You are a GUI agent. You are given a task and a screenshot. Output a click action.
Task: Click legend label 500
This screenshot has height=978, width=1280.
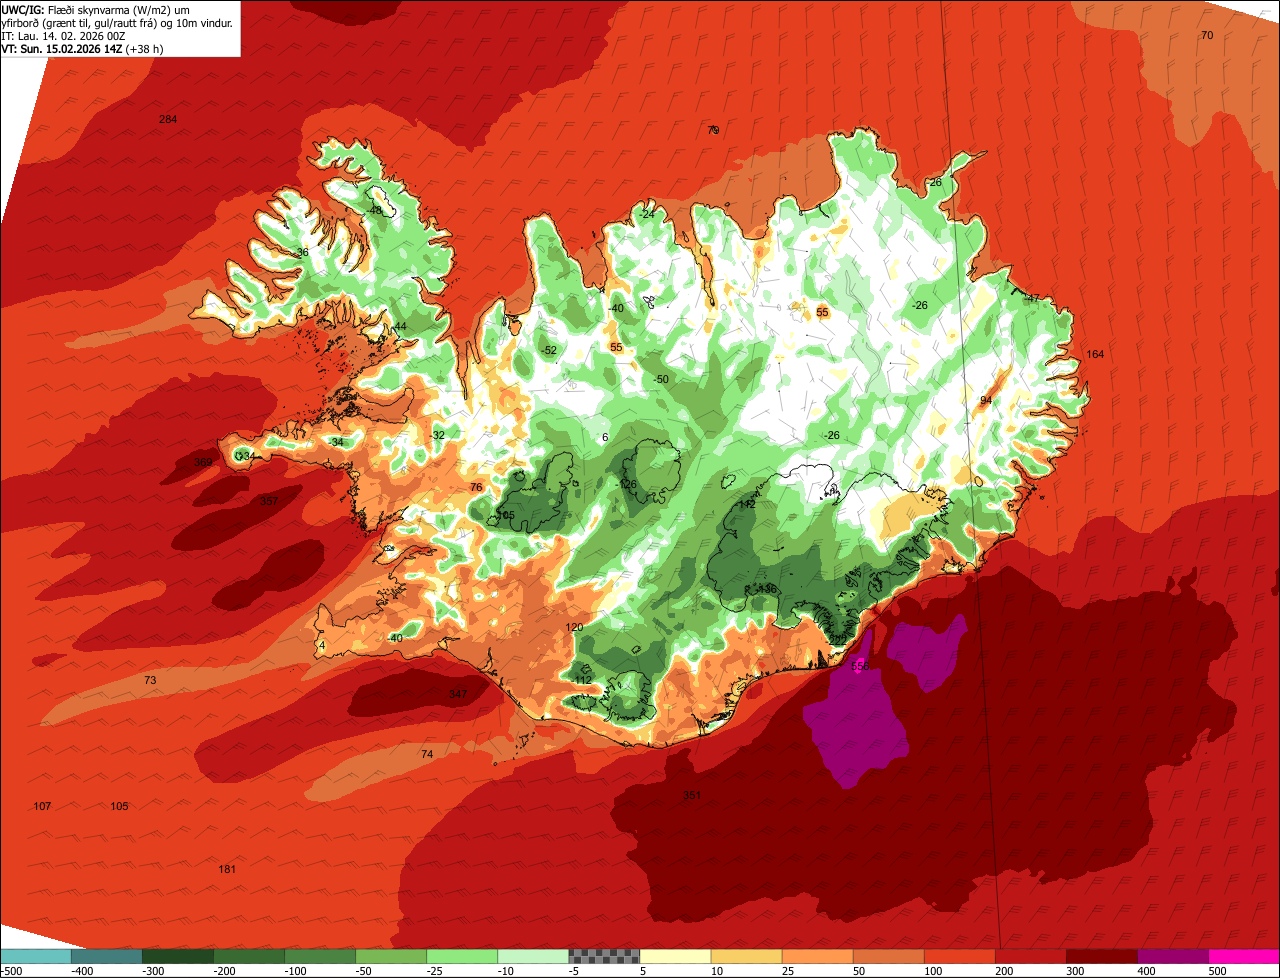(x=1217, y=971)
